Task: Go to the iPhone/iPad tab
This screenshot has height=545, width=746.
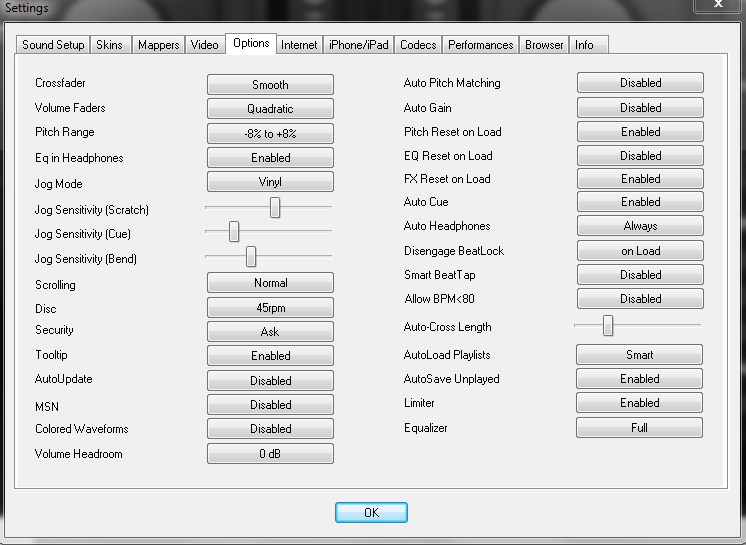Action: pos(359,45)
